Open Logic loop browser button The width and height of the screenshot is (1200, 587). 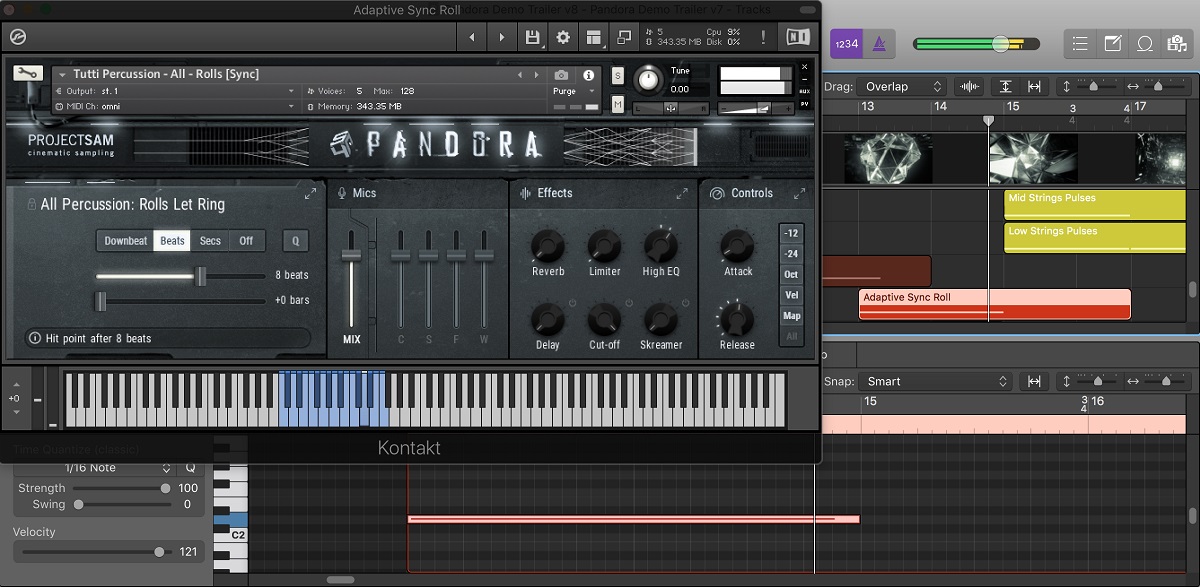coord(1145,43)
